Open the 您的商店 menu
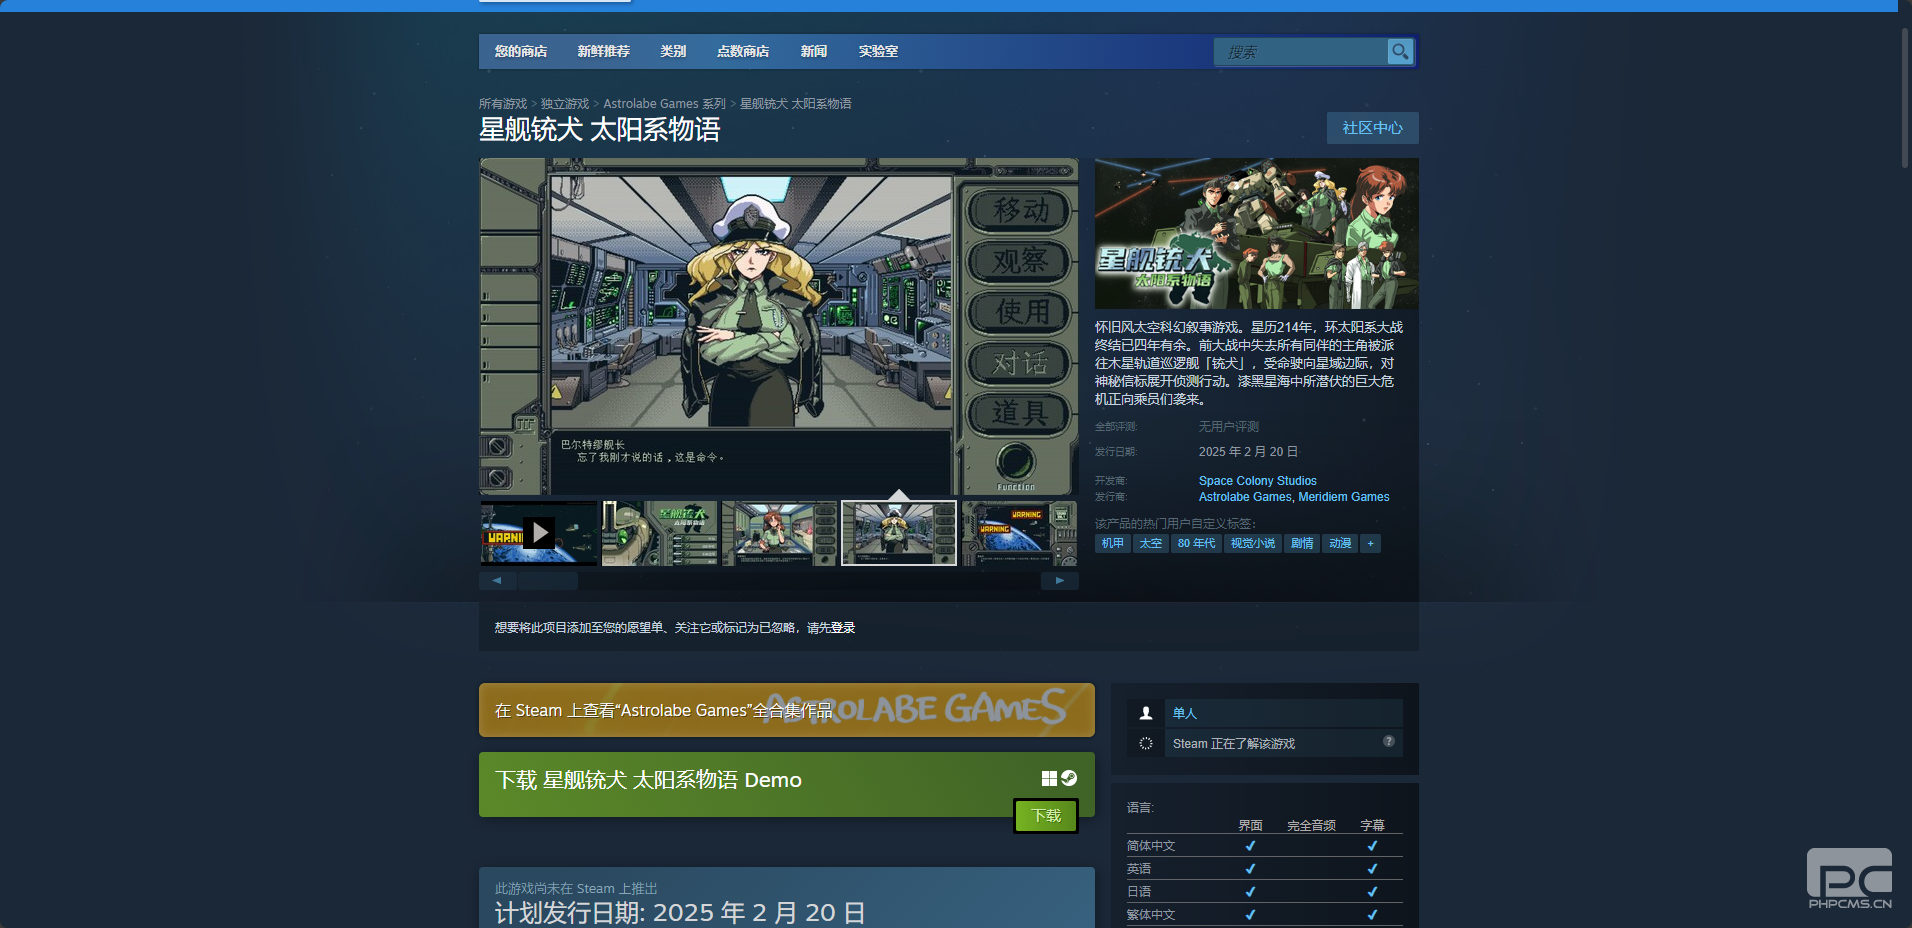This screenshot has width=1912, height=928. point(521,51)
